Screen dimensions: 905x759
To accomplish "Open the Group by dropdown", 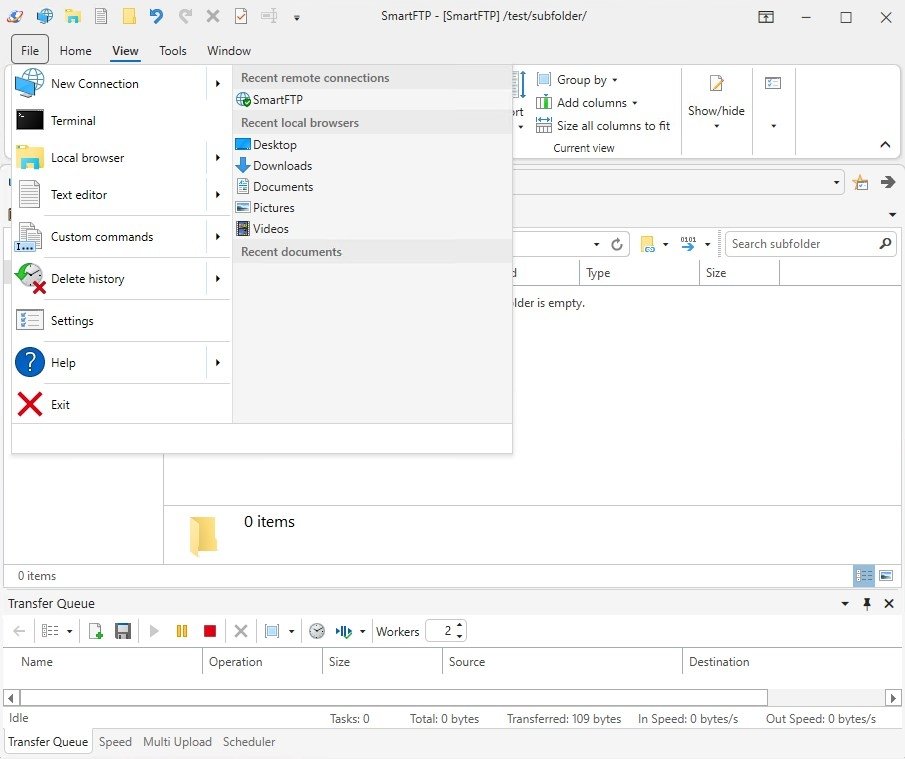I will (577, 80).
